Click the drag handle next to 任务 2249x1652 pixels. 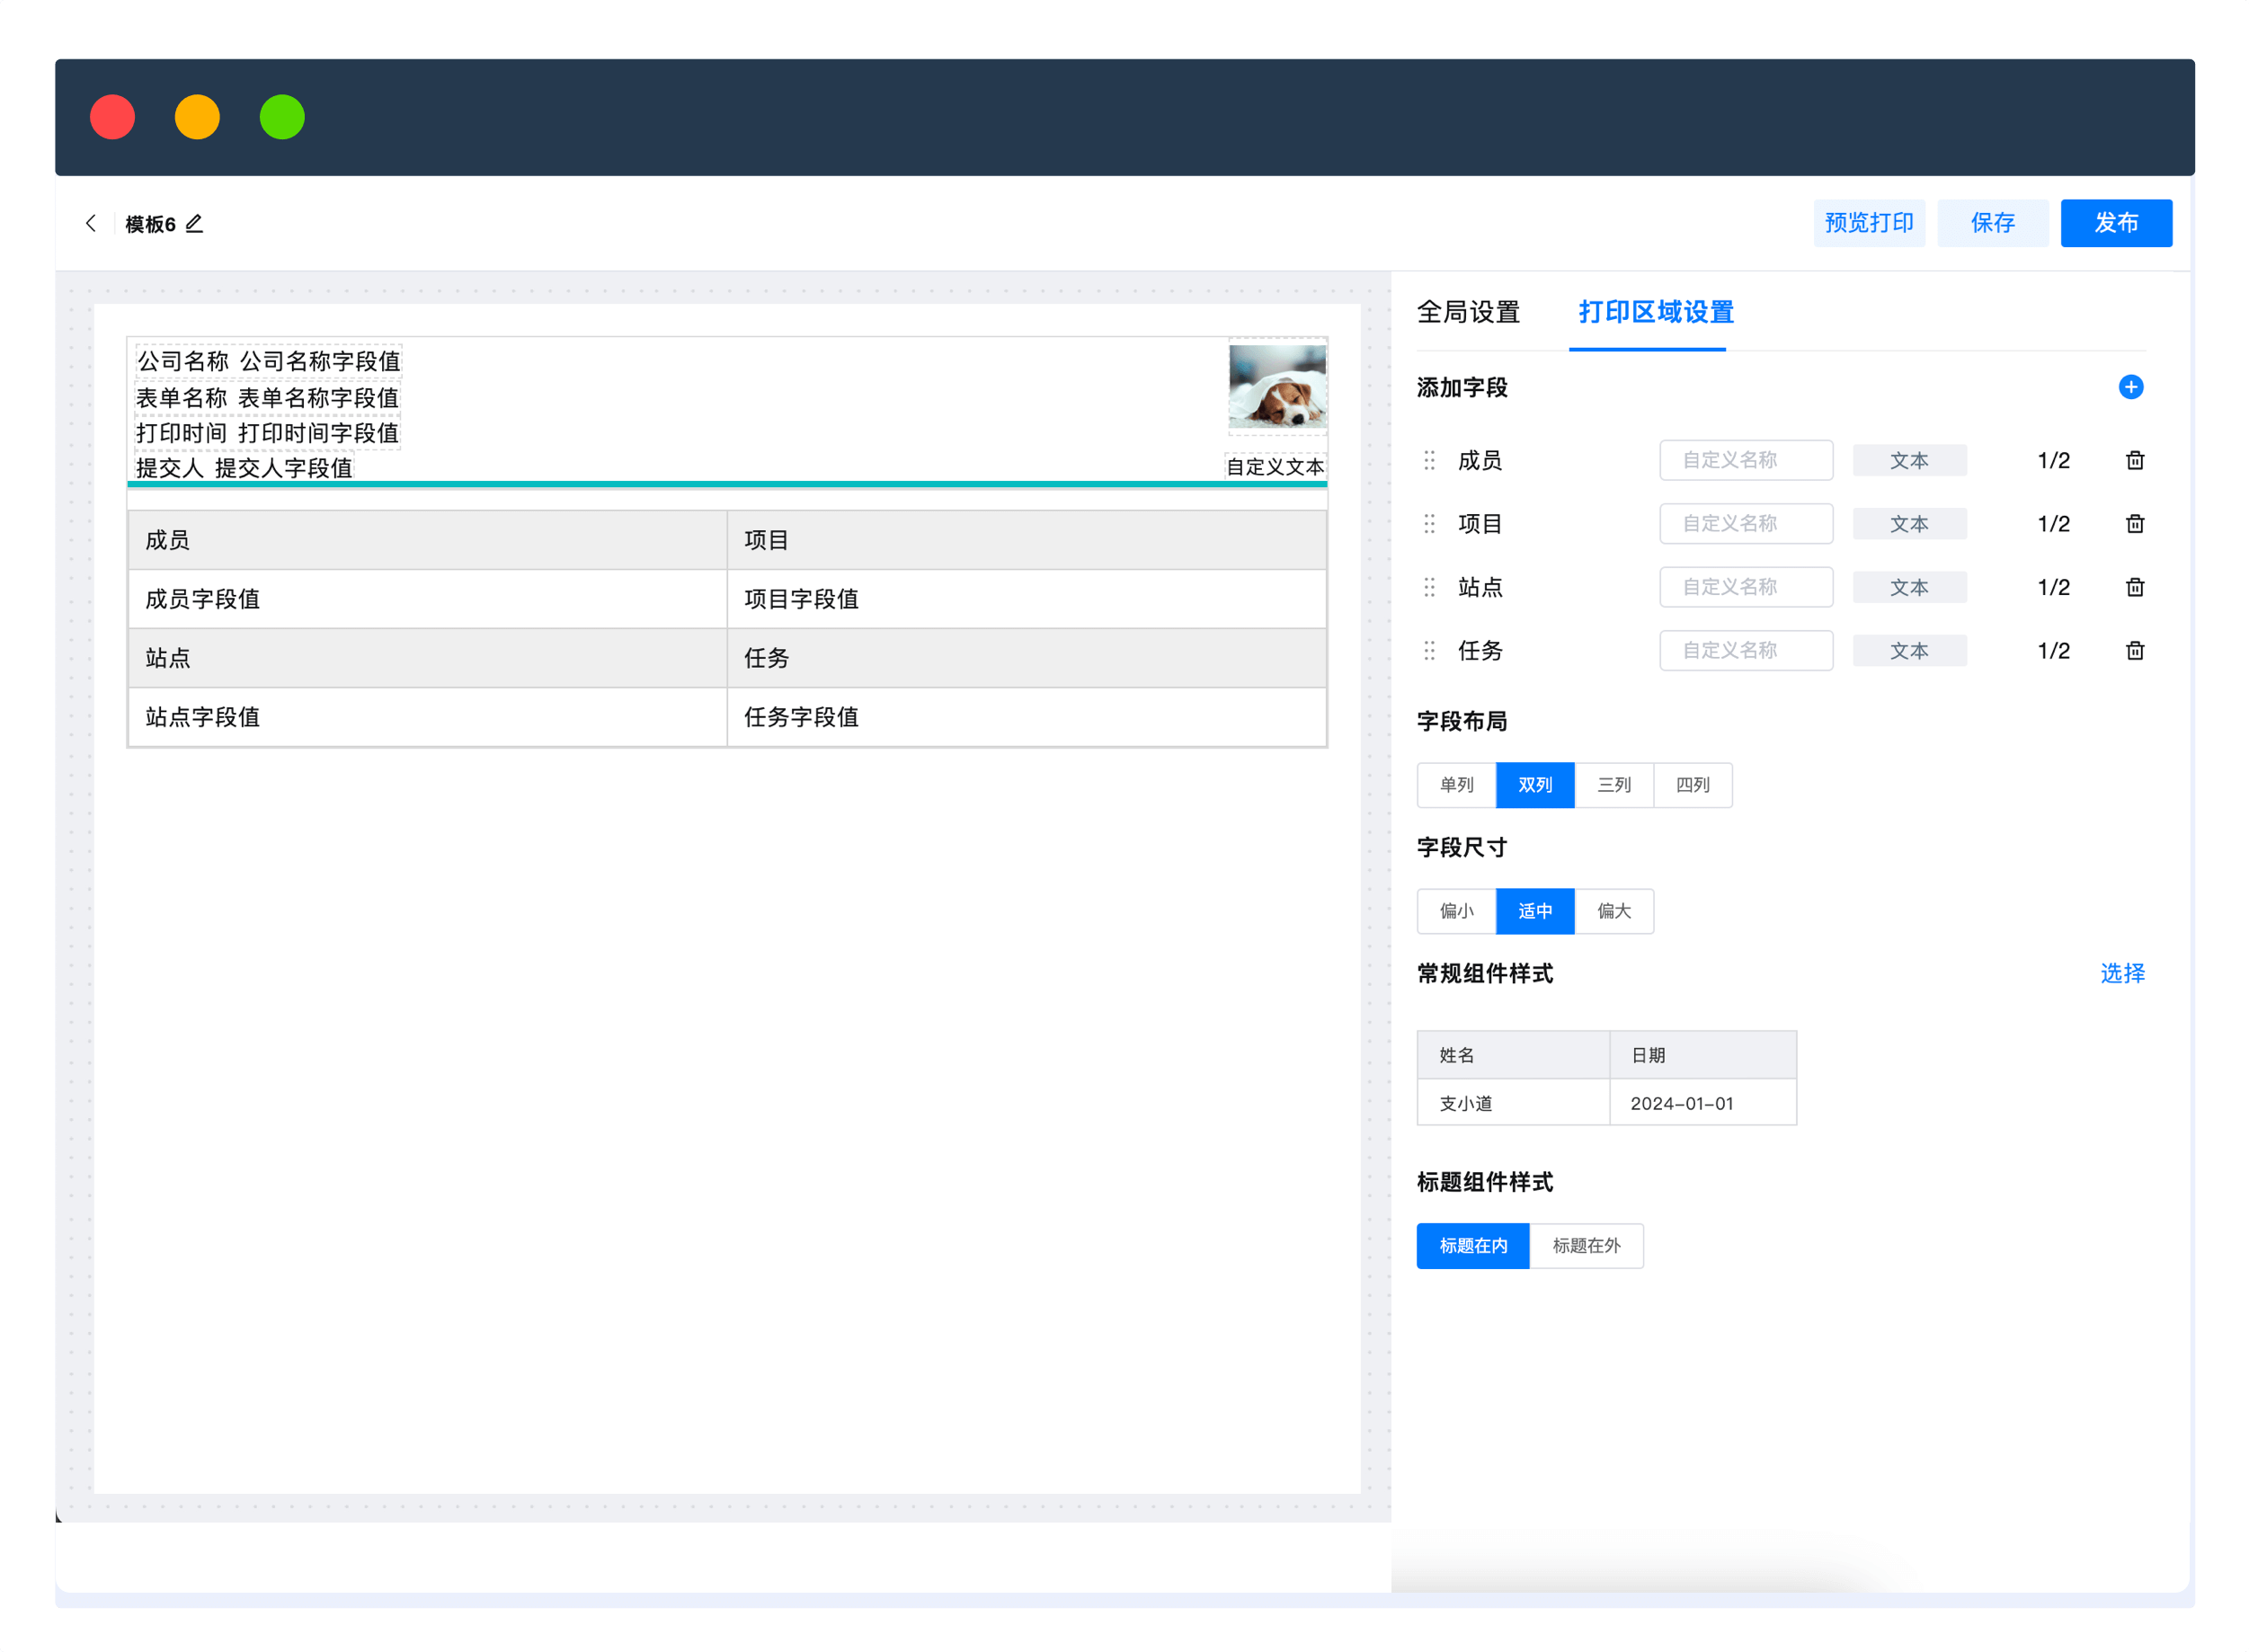pos(1429,651)
